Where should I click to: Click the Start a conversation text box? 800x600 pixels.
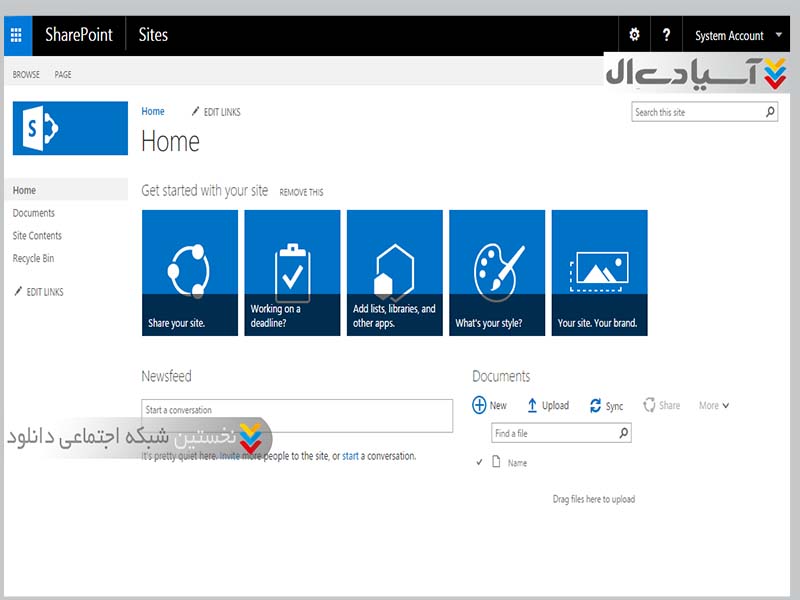click(x=297, y=410)
